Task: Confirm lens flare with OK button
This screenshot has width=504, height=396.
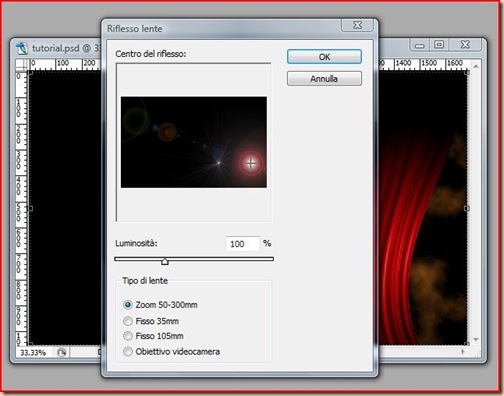Action: coord(324,57)
